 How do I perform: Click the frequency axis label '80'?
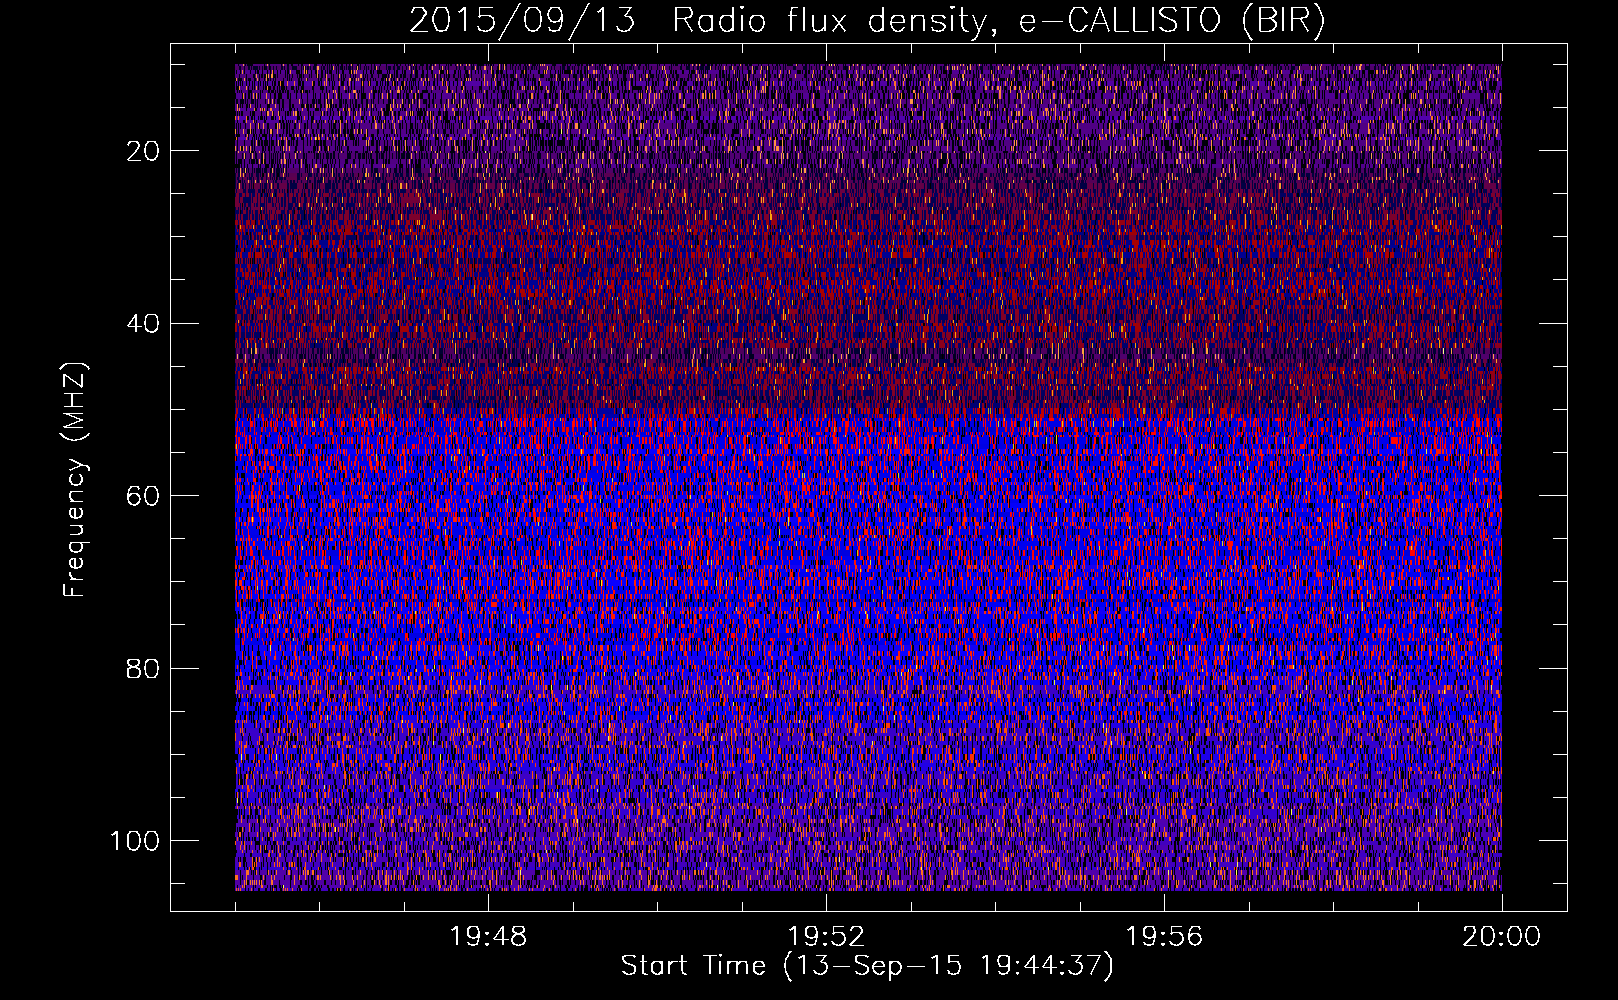pyautogui.click(x=144, y=668)
